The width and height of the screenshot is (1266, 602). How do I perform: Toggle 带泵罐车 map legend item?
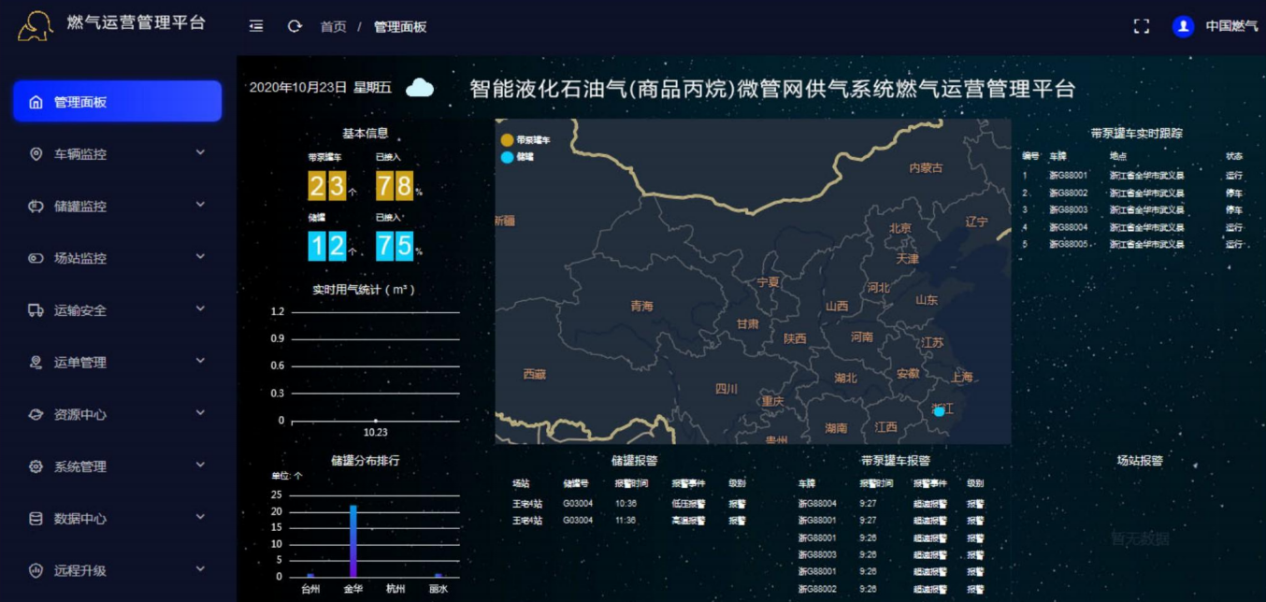[x=526, y=141]
